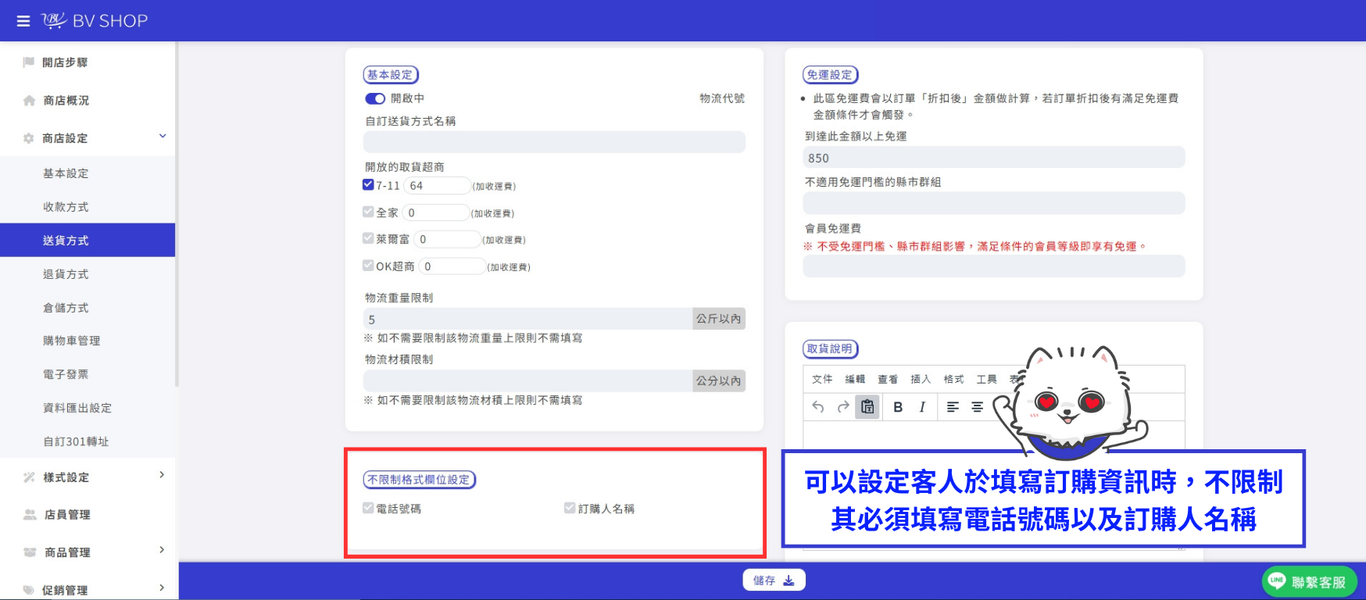Open the 插入 menu in the editor

tap(921, 380)
